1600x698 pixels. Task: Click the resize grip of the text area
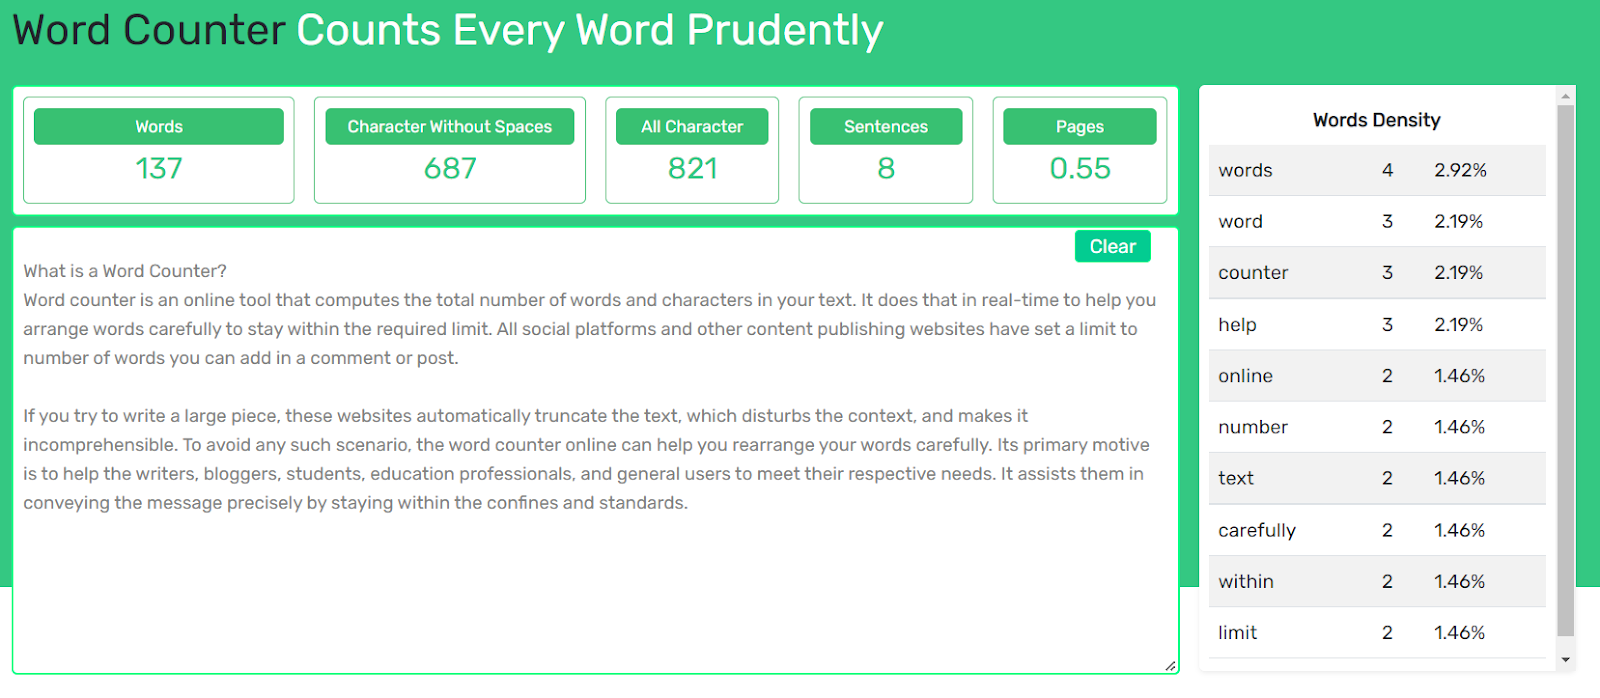(x=1170, y=665)
